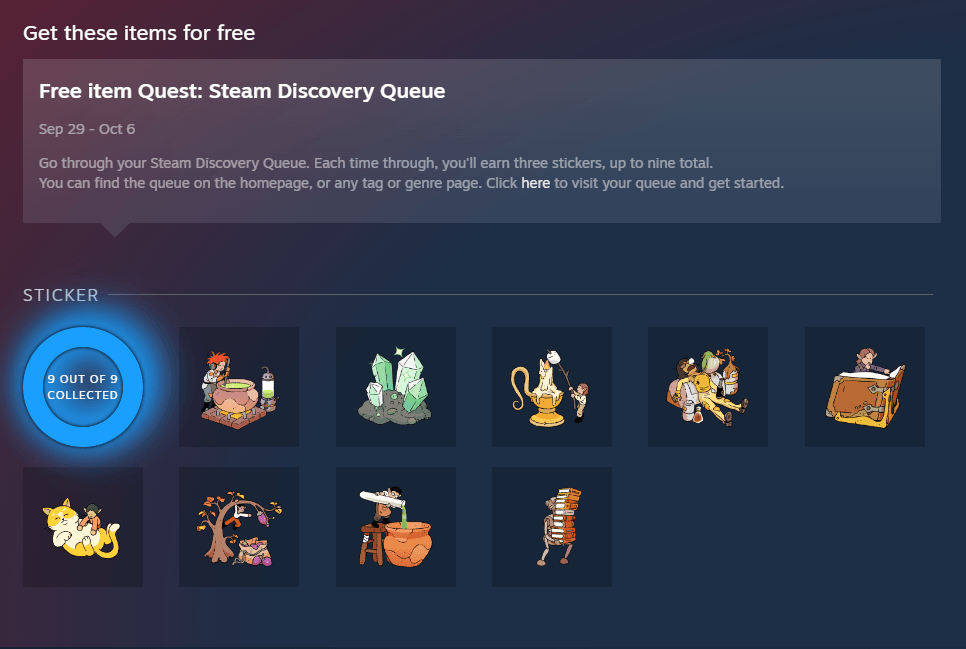Viewport: 966px width, 649px height.
Task: Select the elf reading giant book sticker
Action: tap(865, 386)
